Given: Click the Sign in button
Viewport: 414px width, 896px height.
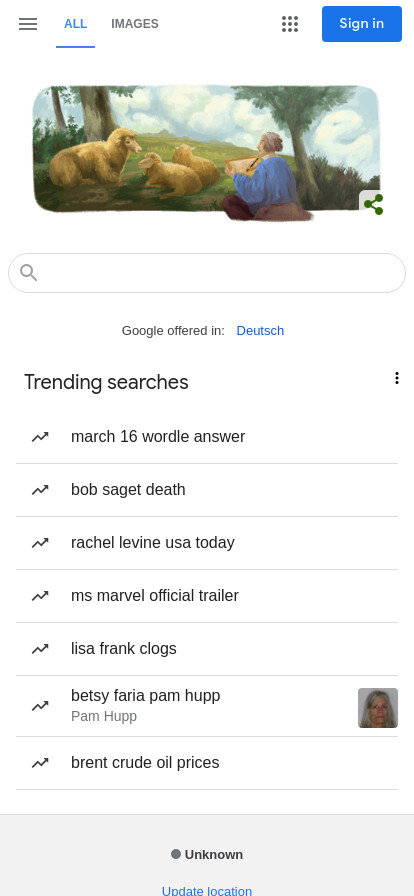Looking at the screenshot, I should point(362,24).
